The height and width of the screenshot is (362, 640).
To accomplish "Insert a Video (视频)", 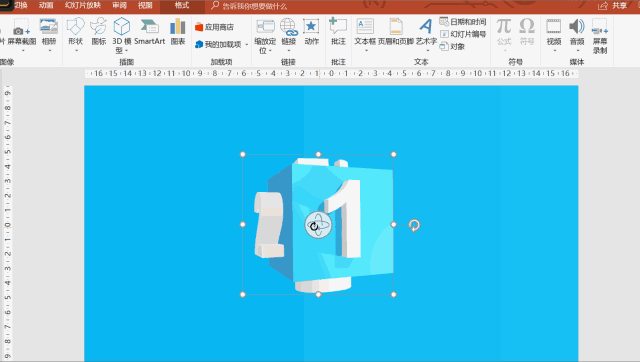I will pos(554,32).
